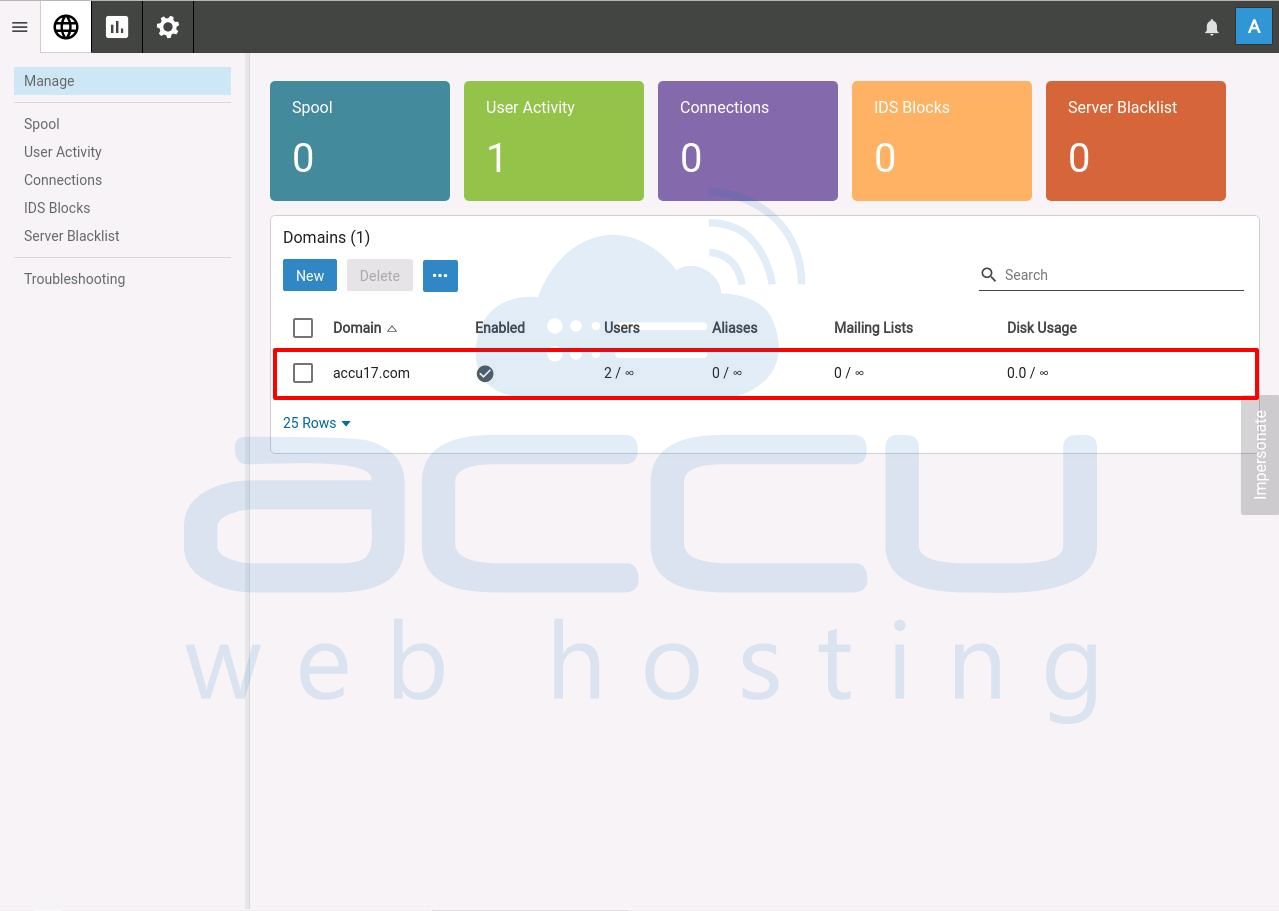The width and height of the screenshot is (1279, 911).
Task: Open the Connections summary card
Action: pyautogui.click(x=748, y=141)
